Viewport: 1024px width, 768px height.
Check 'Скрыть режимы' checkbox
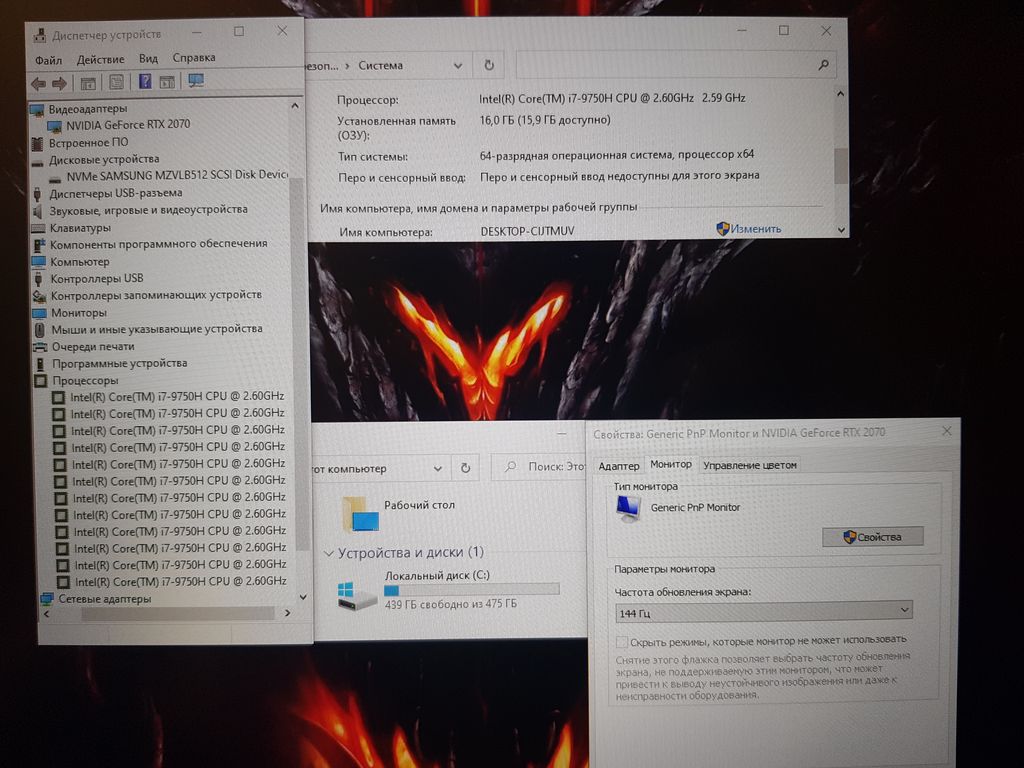coord(622,640)
